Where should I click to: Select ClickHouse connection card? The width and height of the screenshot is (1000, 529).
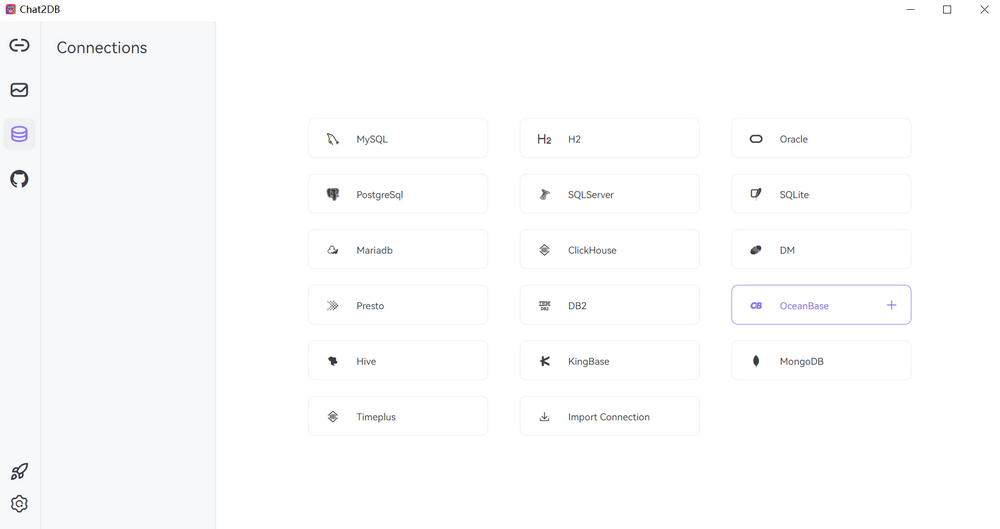(610, 250)
